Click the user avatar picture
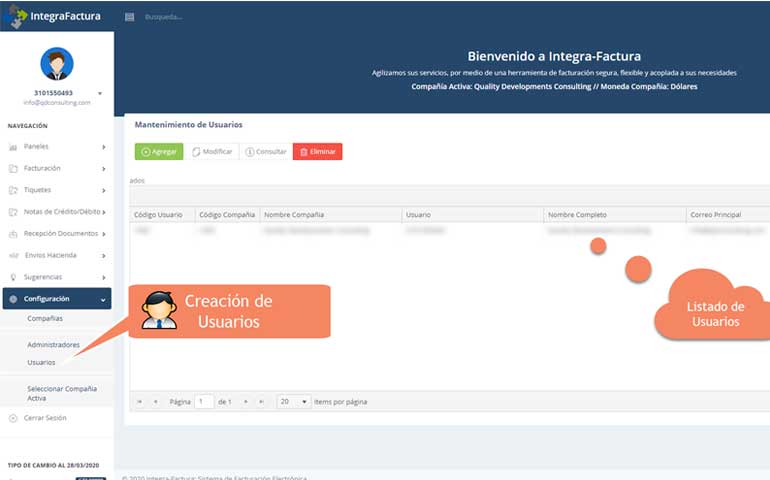The width and height of the screenshot is (770, 480). pos(57,64)
